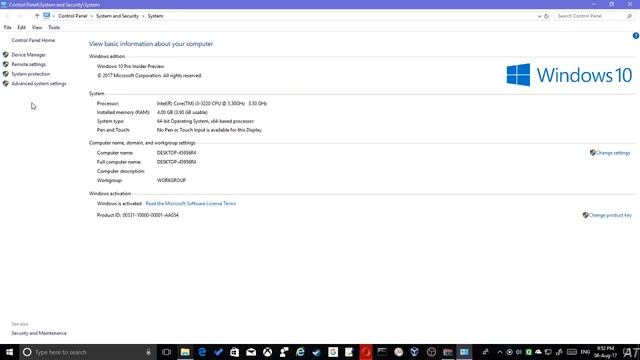Viewport: 640px width, 360px height.
Task: Click System in the breadcrumb path
Action: [156, 16]
